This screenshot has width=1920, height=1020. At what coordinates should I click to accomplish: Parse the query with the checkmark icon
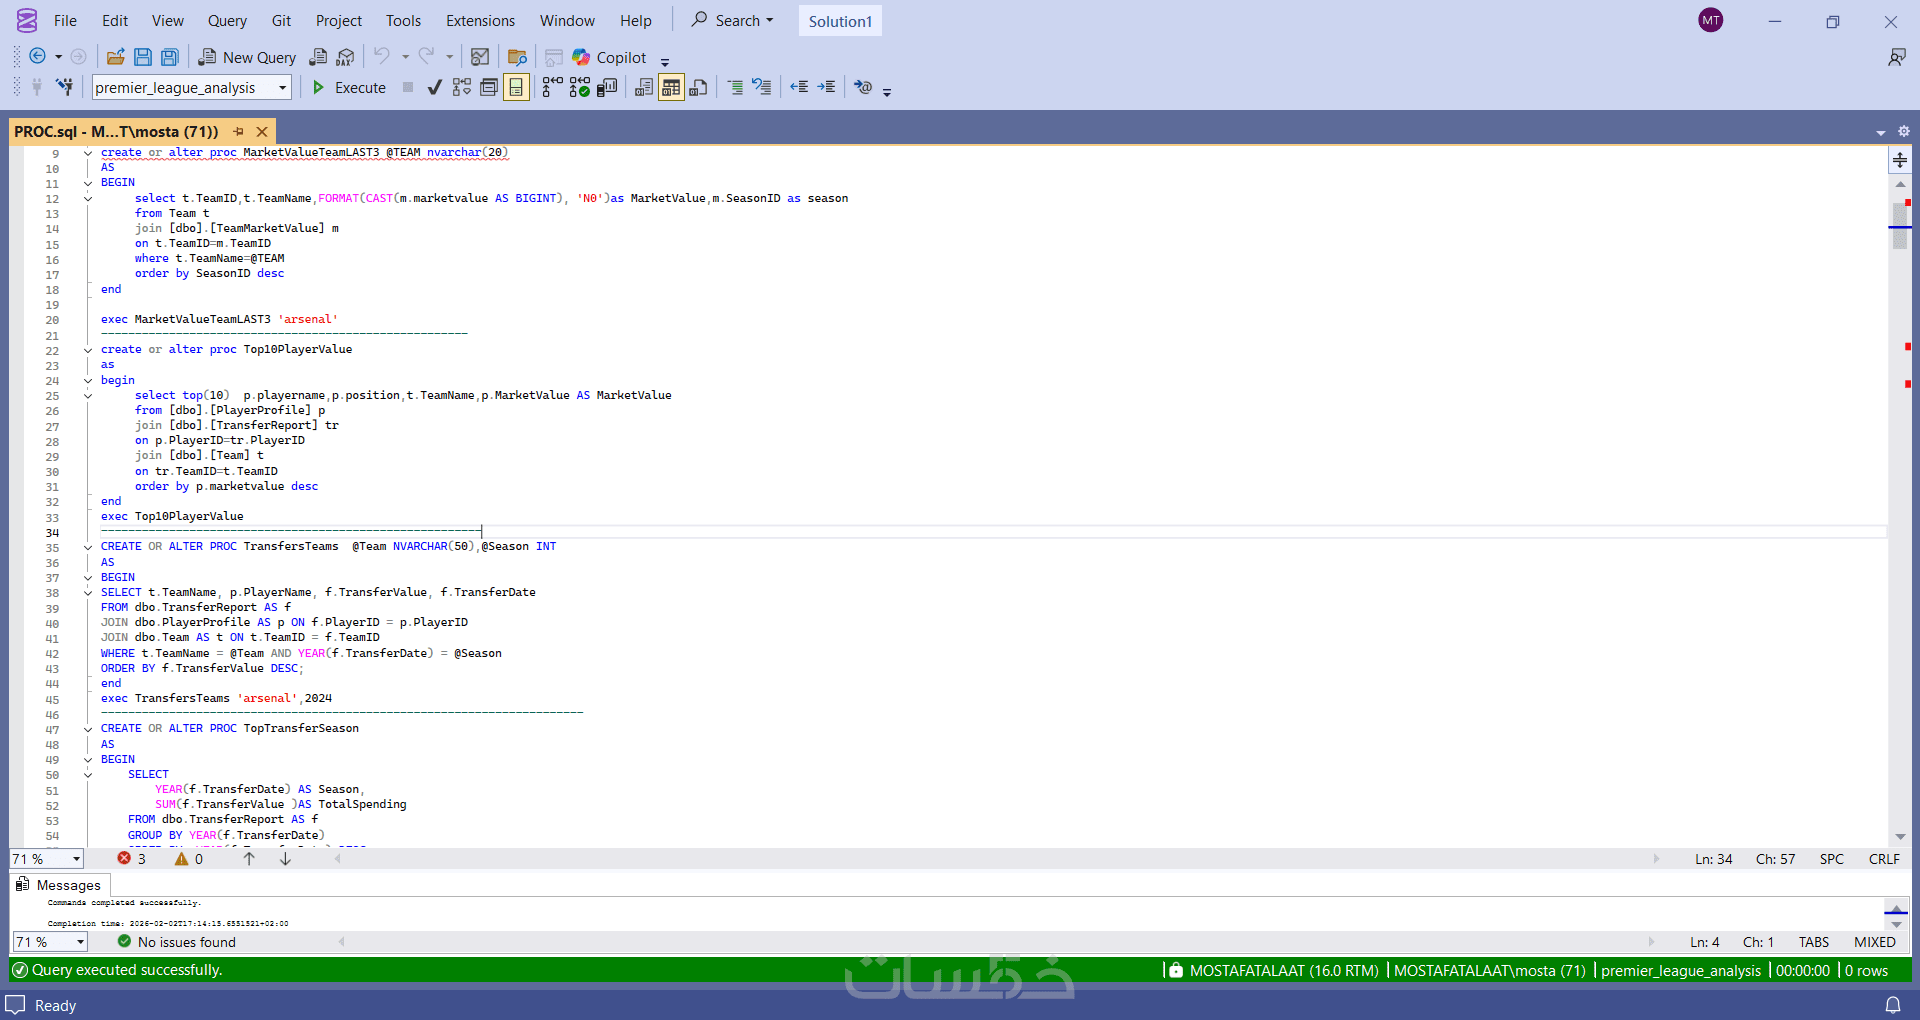click(434, 87)
